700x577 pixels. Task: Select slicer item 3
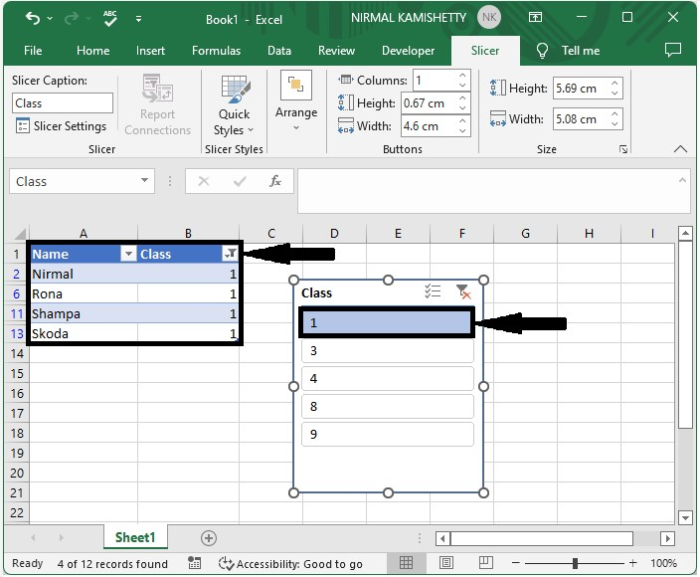click(x=387, y=351)
